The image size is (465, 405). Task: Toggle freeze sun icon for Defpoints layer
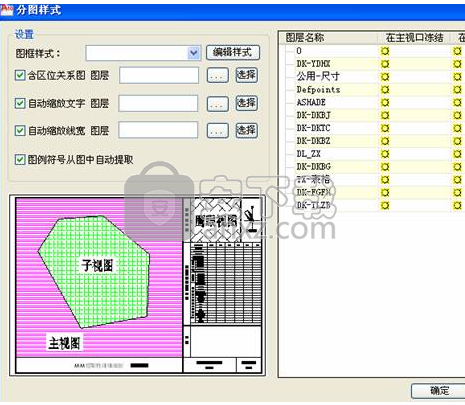[x=385, y=90]
